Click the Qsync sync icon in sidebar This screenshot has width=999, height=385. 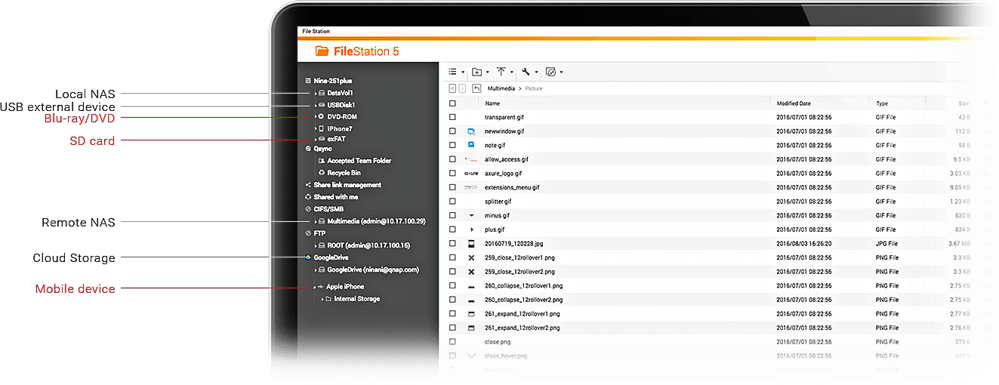click(308, 149)
